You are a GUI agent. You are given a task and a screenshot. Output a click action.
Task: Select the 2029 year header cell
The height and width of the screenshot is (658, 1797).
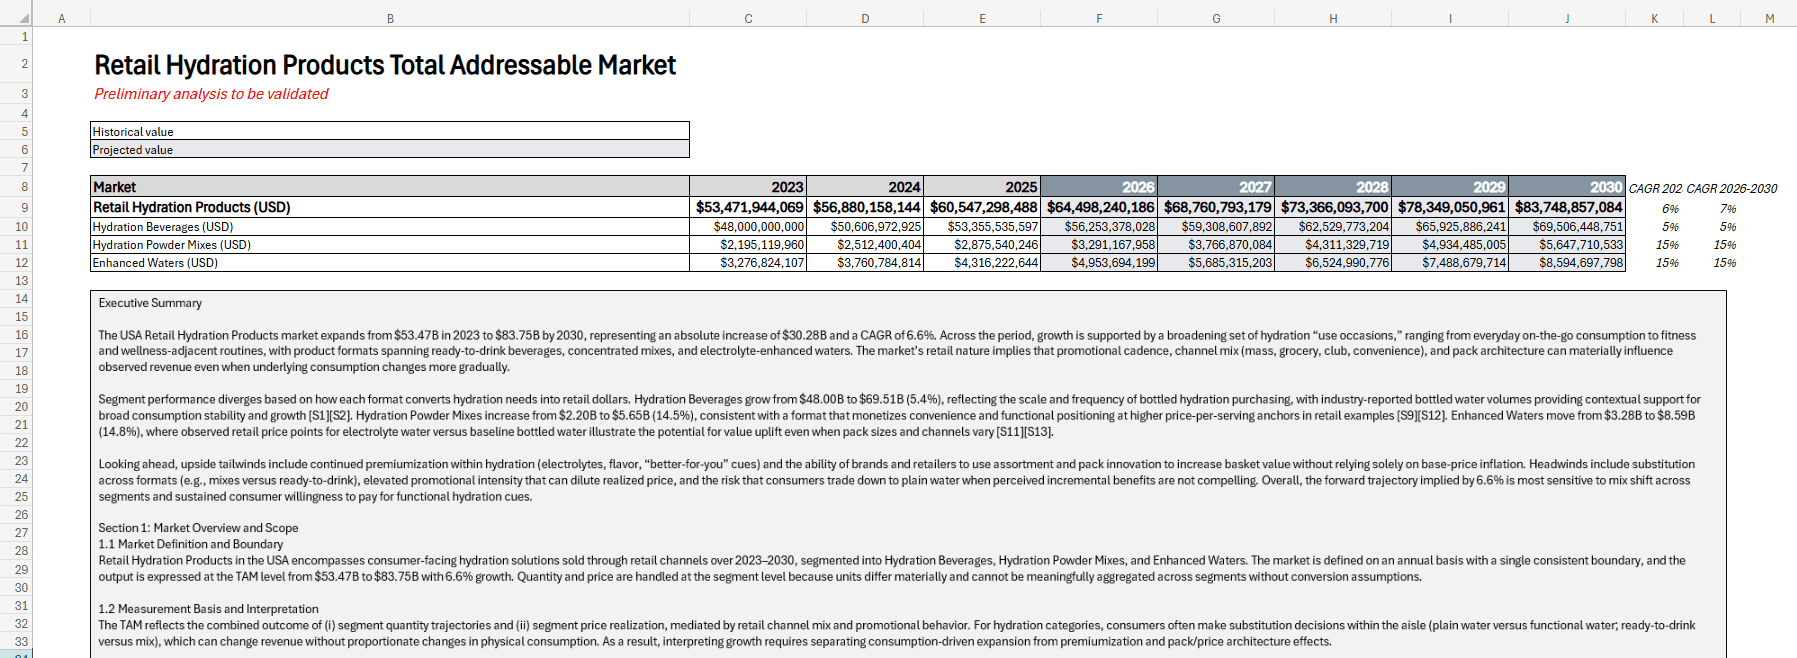[x=1450, y=187]
